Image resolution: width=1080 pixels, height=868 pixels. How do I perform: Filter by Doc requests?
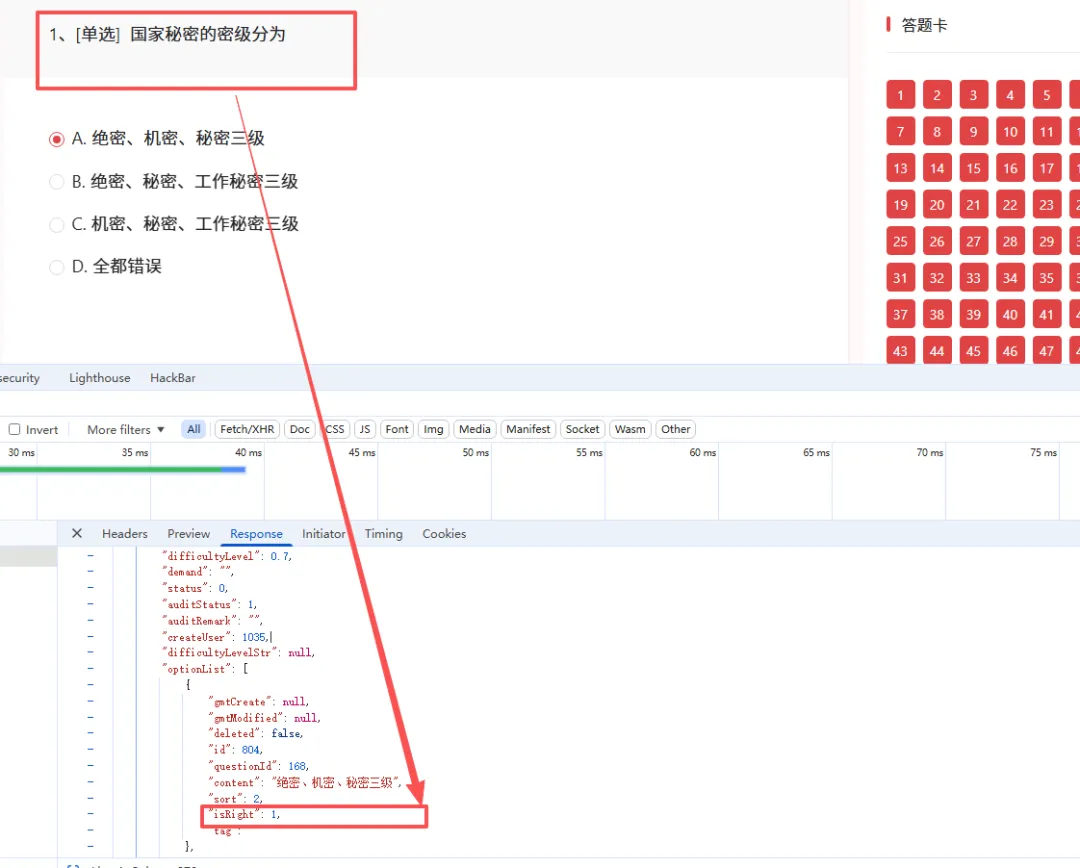(300, 429)
